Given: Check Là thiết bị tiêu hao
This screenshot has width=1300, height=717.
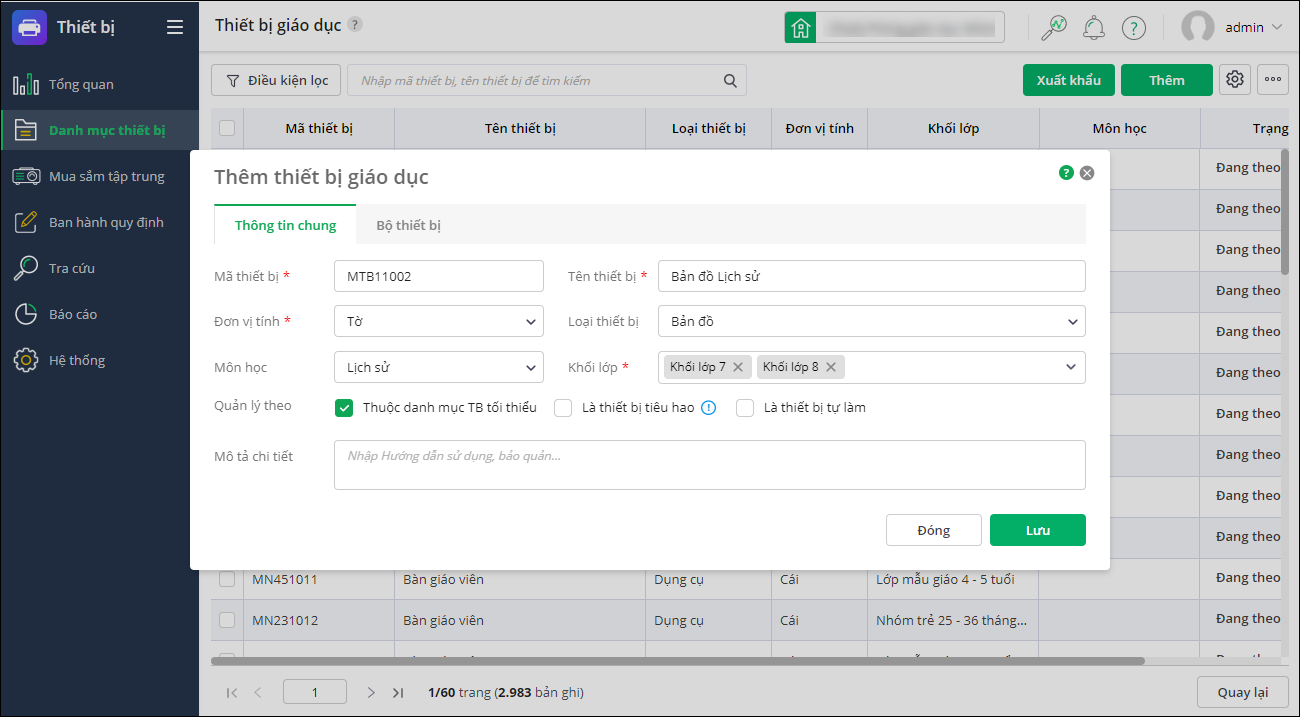Looking at the screenshot, I should (x=563, y=407).
